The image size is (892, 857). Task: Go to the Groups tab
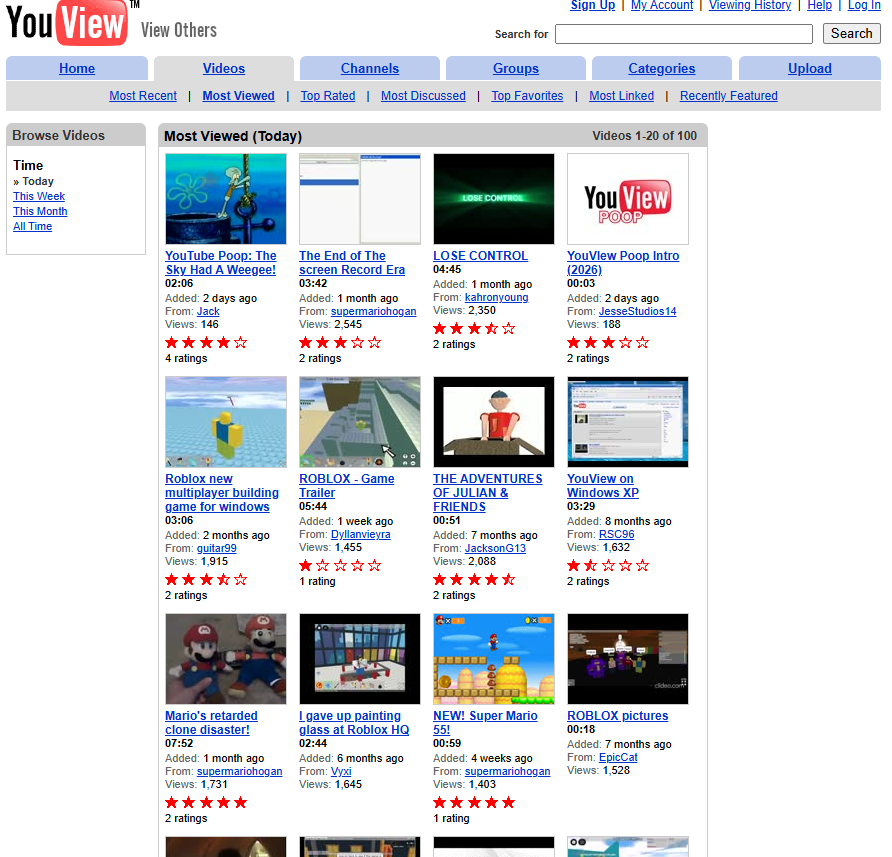[515, 68]
